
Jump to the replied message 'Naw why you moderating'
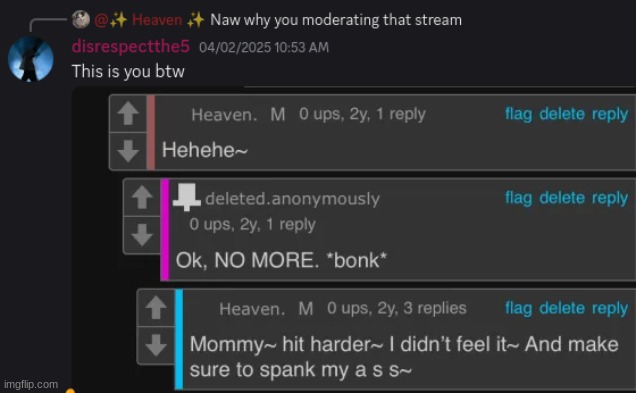click(x=336, y=19)
